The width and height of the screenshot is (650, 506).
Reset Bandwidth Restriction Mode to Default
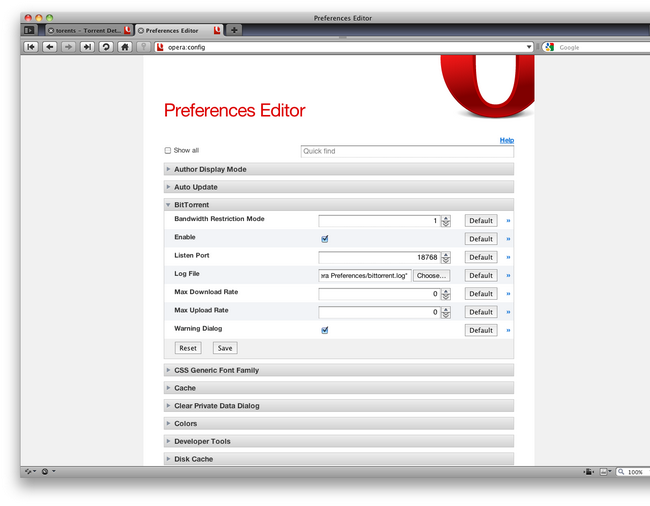click(481, 221)
